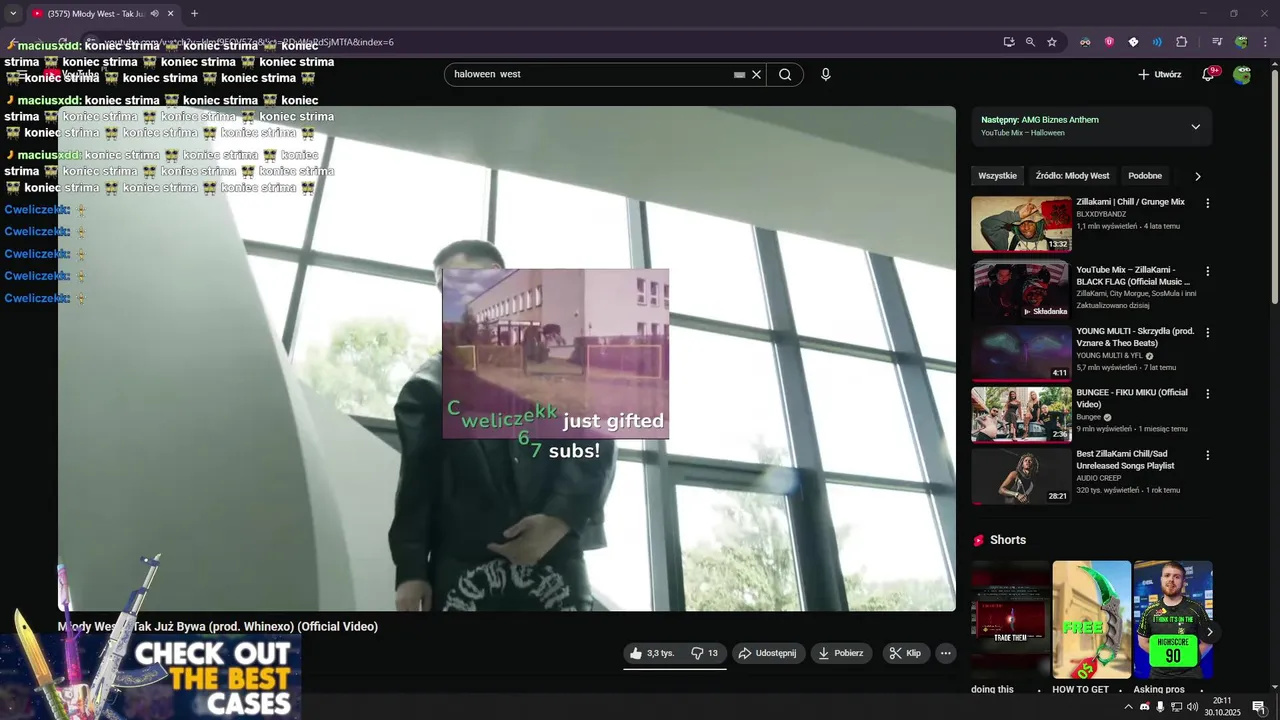This screenshot has width=1280, height=720.
Task: Open YOUNG MULTI - Skrzydła video title
Action: (x=1135, y=337)
